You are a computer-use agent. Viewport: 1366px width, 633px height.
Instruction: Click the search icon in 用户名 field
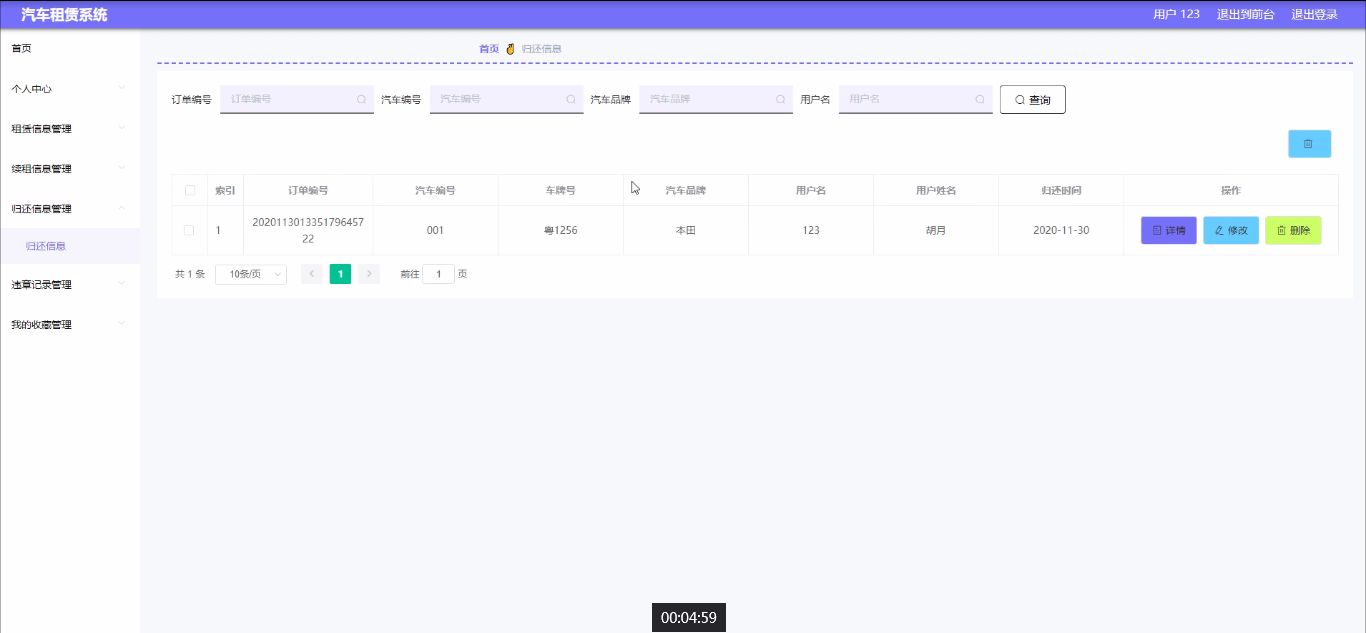[980, 100]
